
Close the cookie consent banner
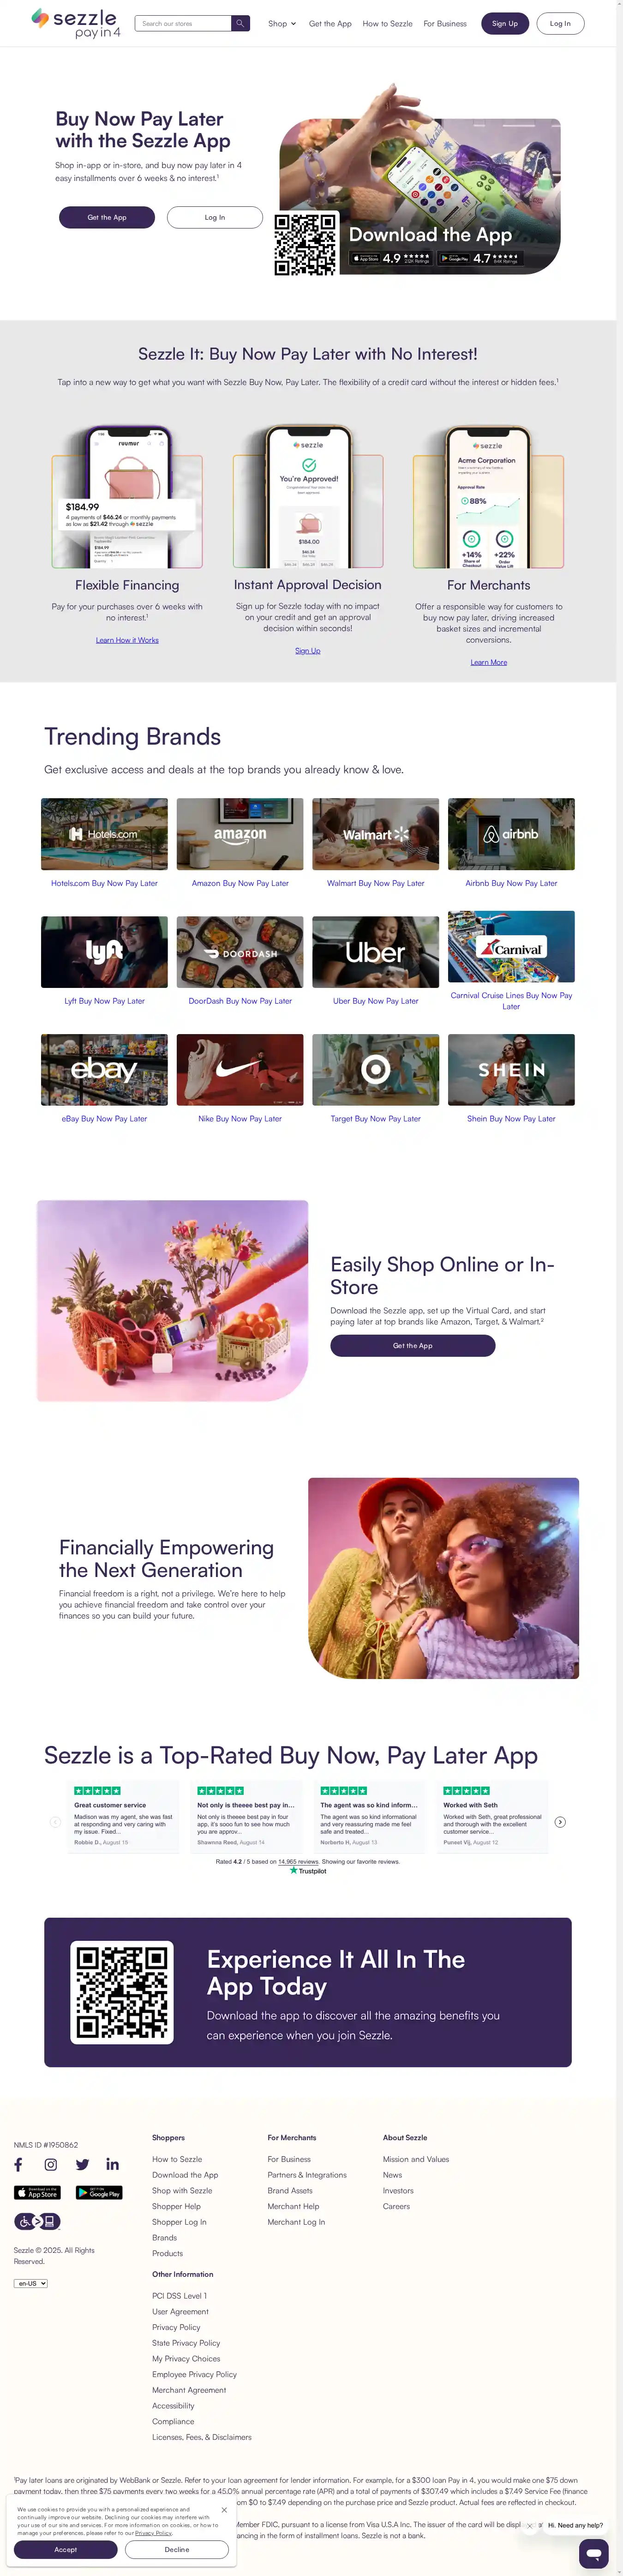pyautogui.click(x=224, y=2509)
